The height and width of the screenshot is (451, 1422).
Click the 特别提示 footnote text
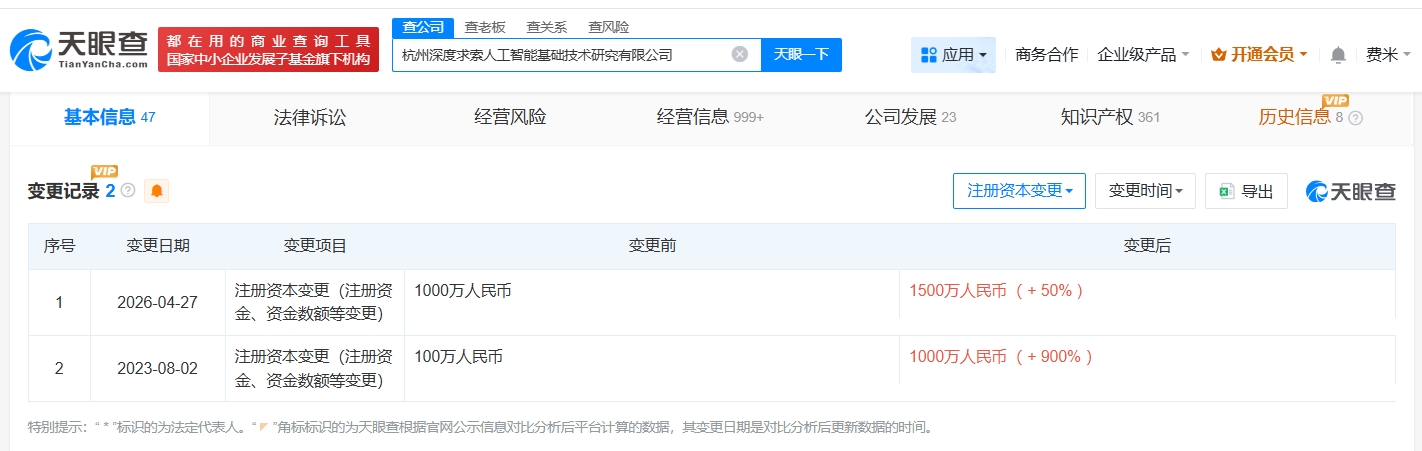click(x=481, y=427)
